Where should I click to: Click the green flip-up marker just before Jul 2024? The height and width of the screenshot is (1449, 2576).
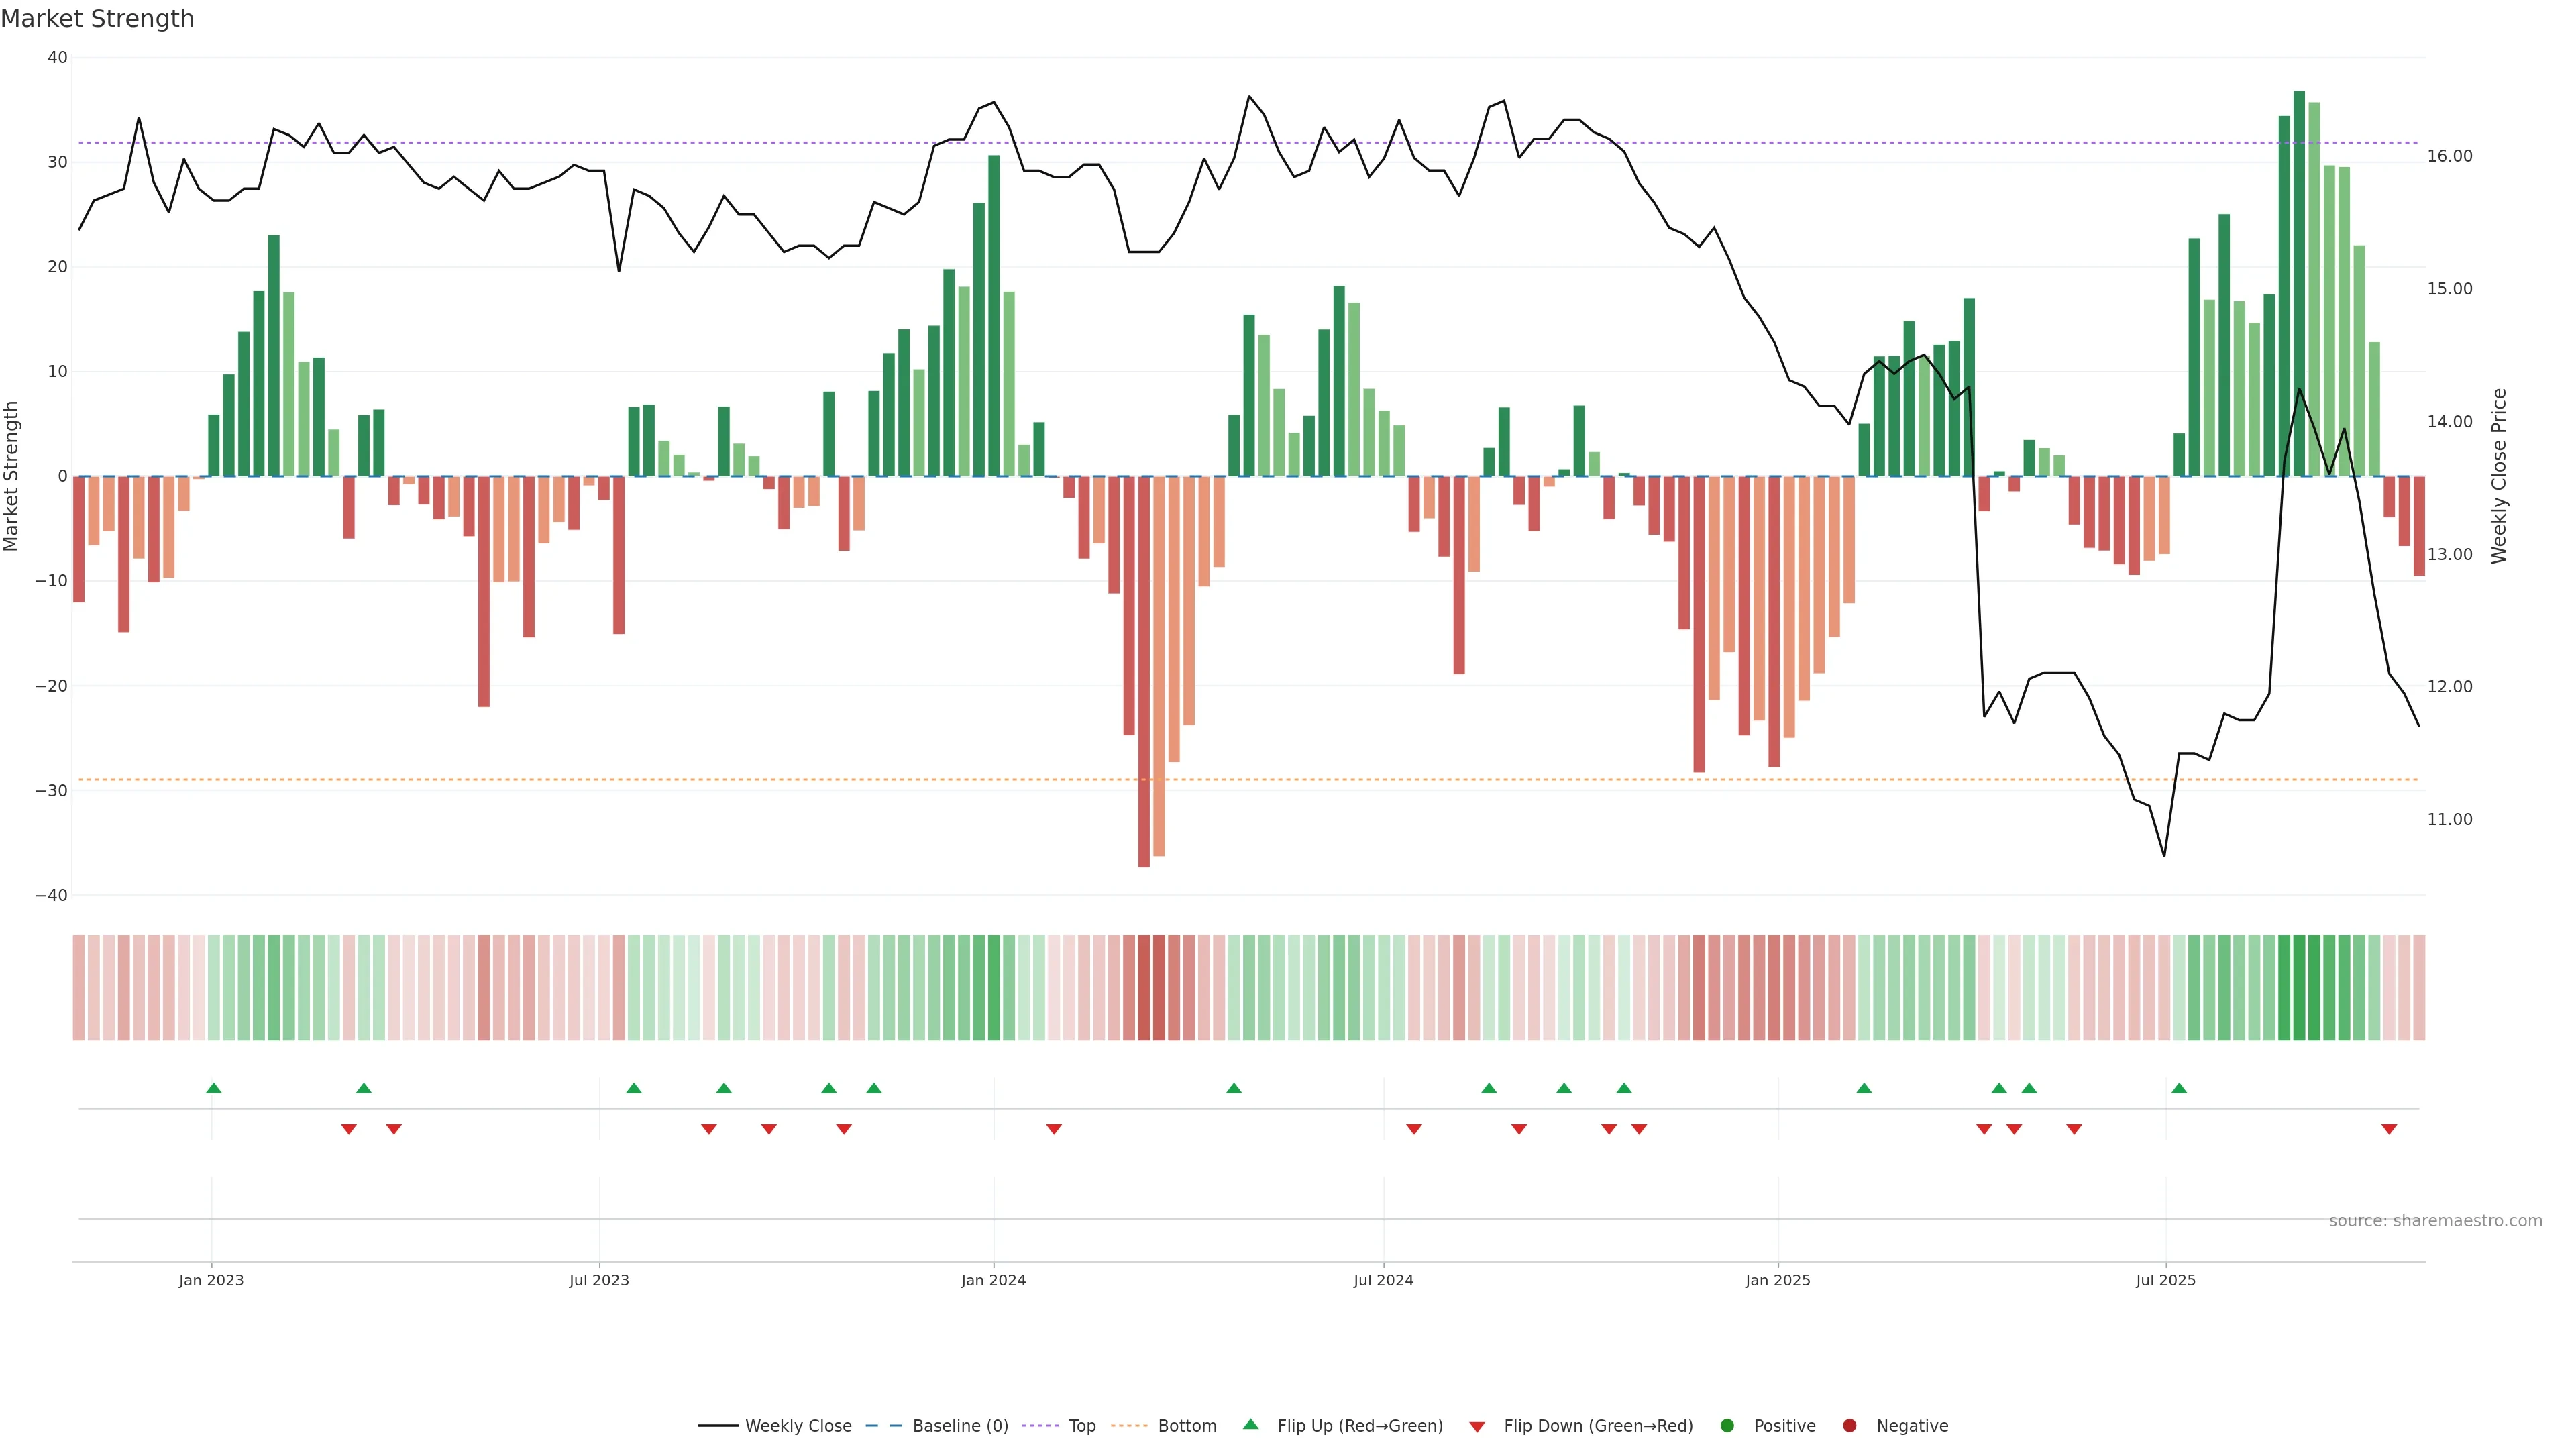click(x=1233, y=1088)
